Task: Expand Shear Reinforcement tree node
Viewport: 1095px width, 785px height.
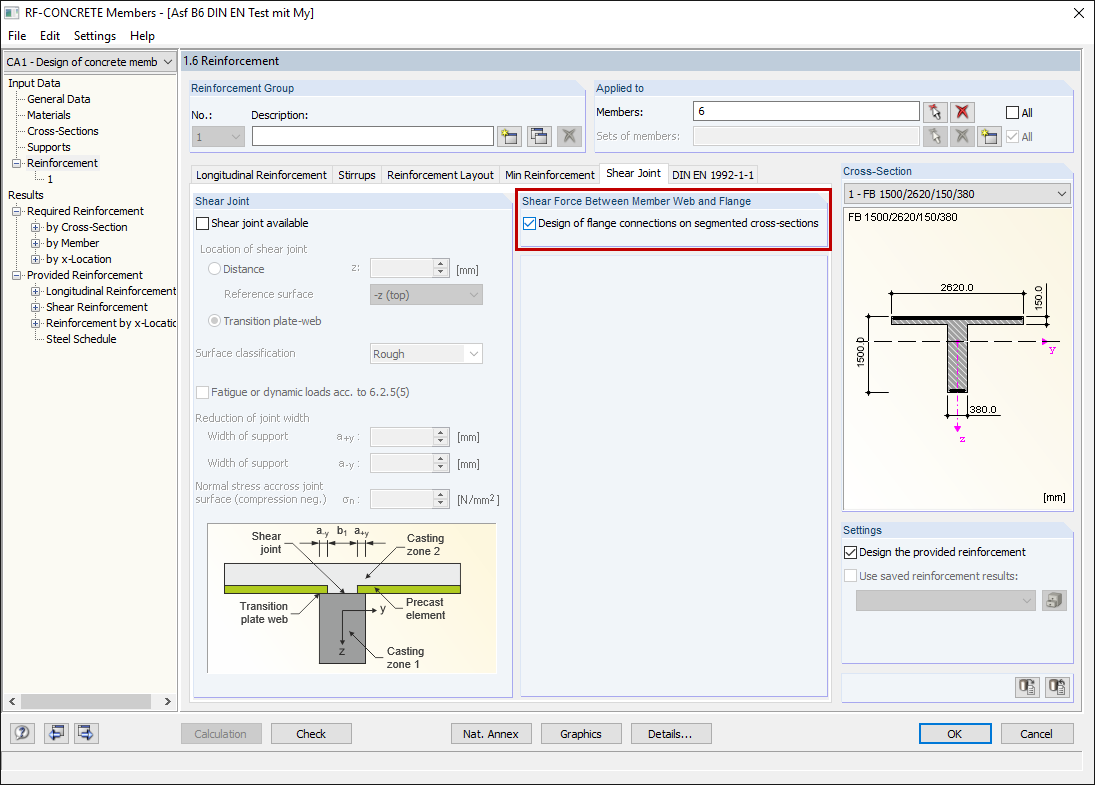Action: click(35, 307)
